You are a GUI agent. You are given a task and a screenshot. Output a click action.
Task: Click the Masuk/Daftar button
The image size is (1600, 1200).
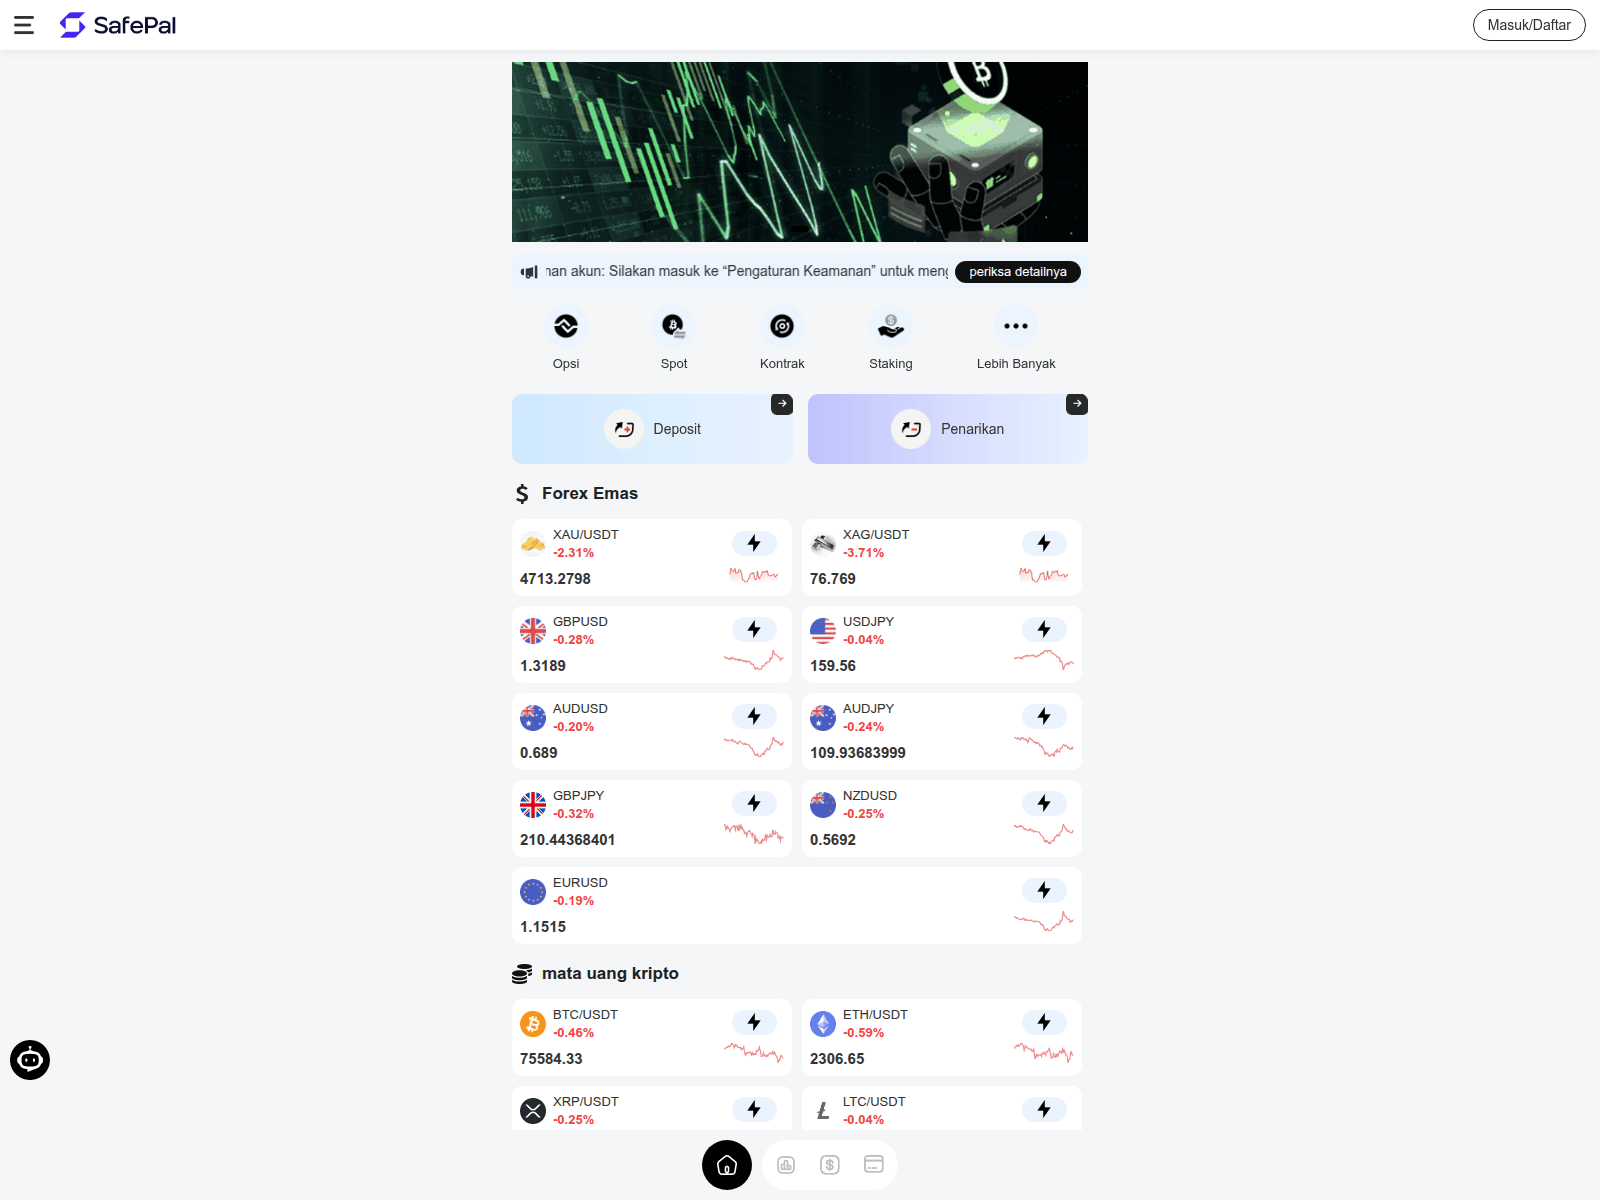[1529, 25]
